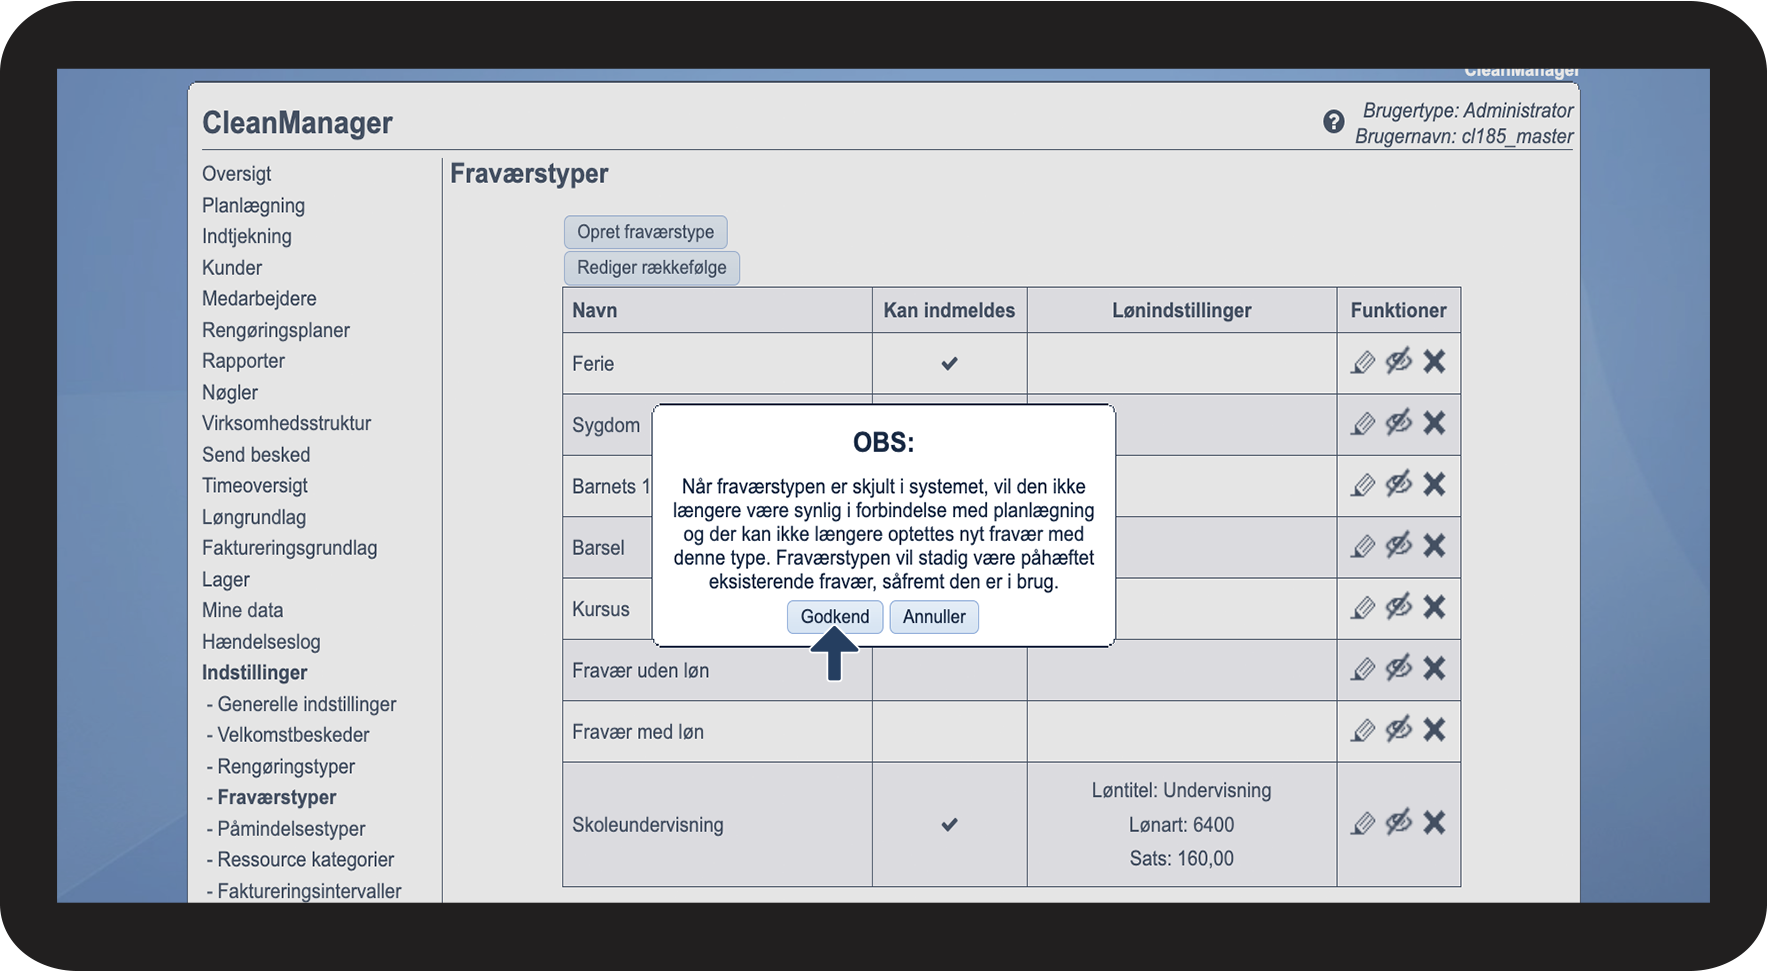Edit the Barsel absence type
This screenshot has width=1767, height=971.
click(x=1363, y=546)
